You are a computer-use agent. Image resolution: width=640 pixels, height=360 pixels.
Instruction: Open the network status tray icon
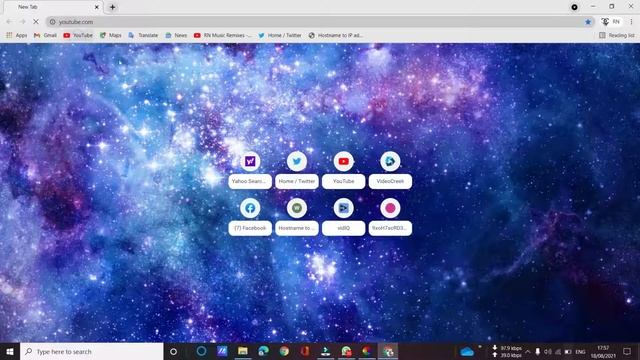click(558, 351)
